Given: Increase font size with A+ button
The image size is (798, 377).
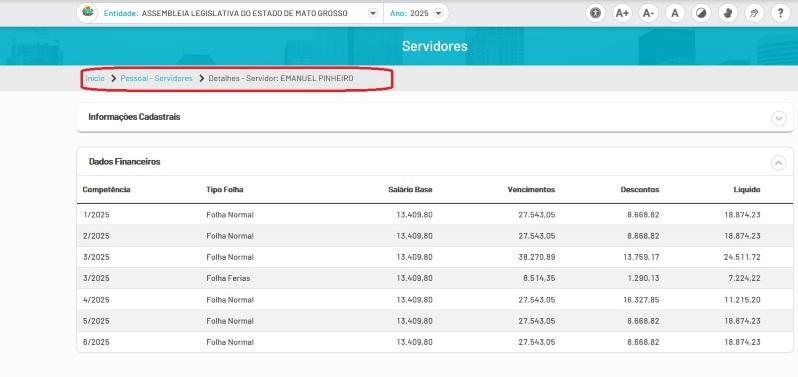Looking at the screenshot, I should pyautogui.click(x=622, y=13).
